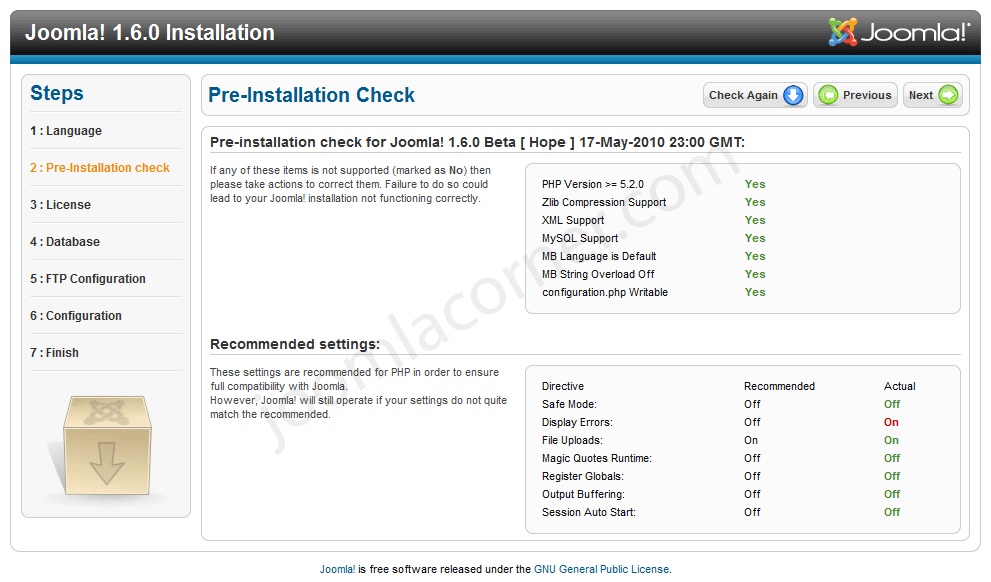The image size is (991, 582).
Task: Click the Yes value for MB Language is Default
Action: click(755, 257)
